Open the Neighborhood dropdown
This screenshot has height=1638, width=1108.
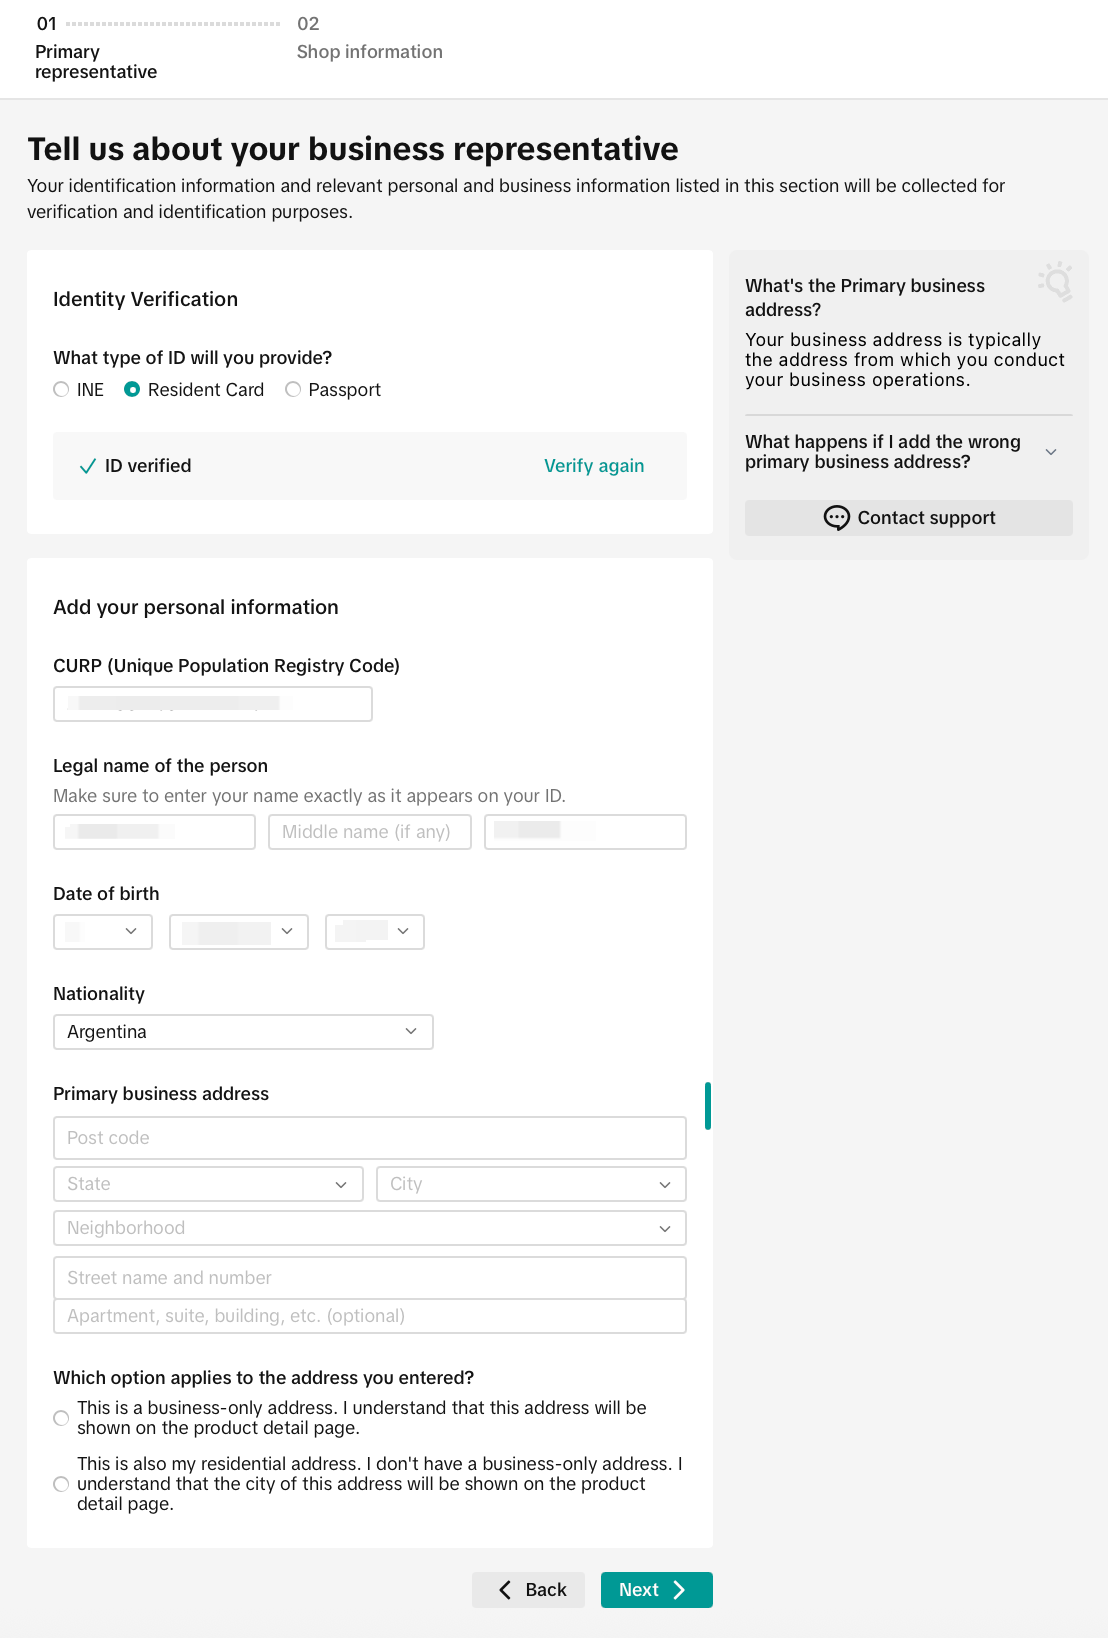click(x=370, y=1228)
